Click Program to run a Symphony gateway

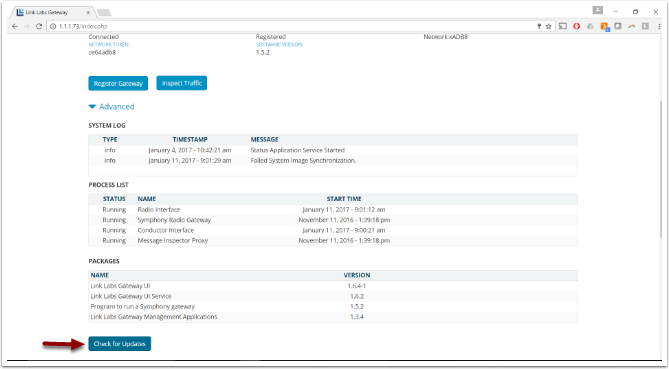tap(143, 306)
